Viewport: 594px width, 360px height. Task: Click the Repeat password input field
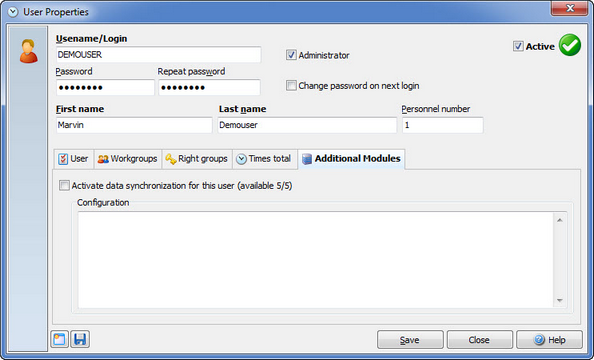coord(209,88)
